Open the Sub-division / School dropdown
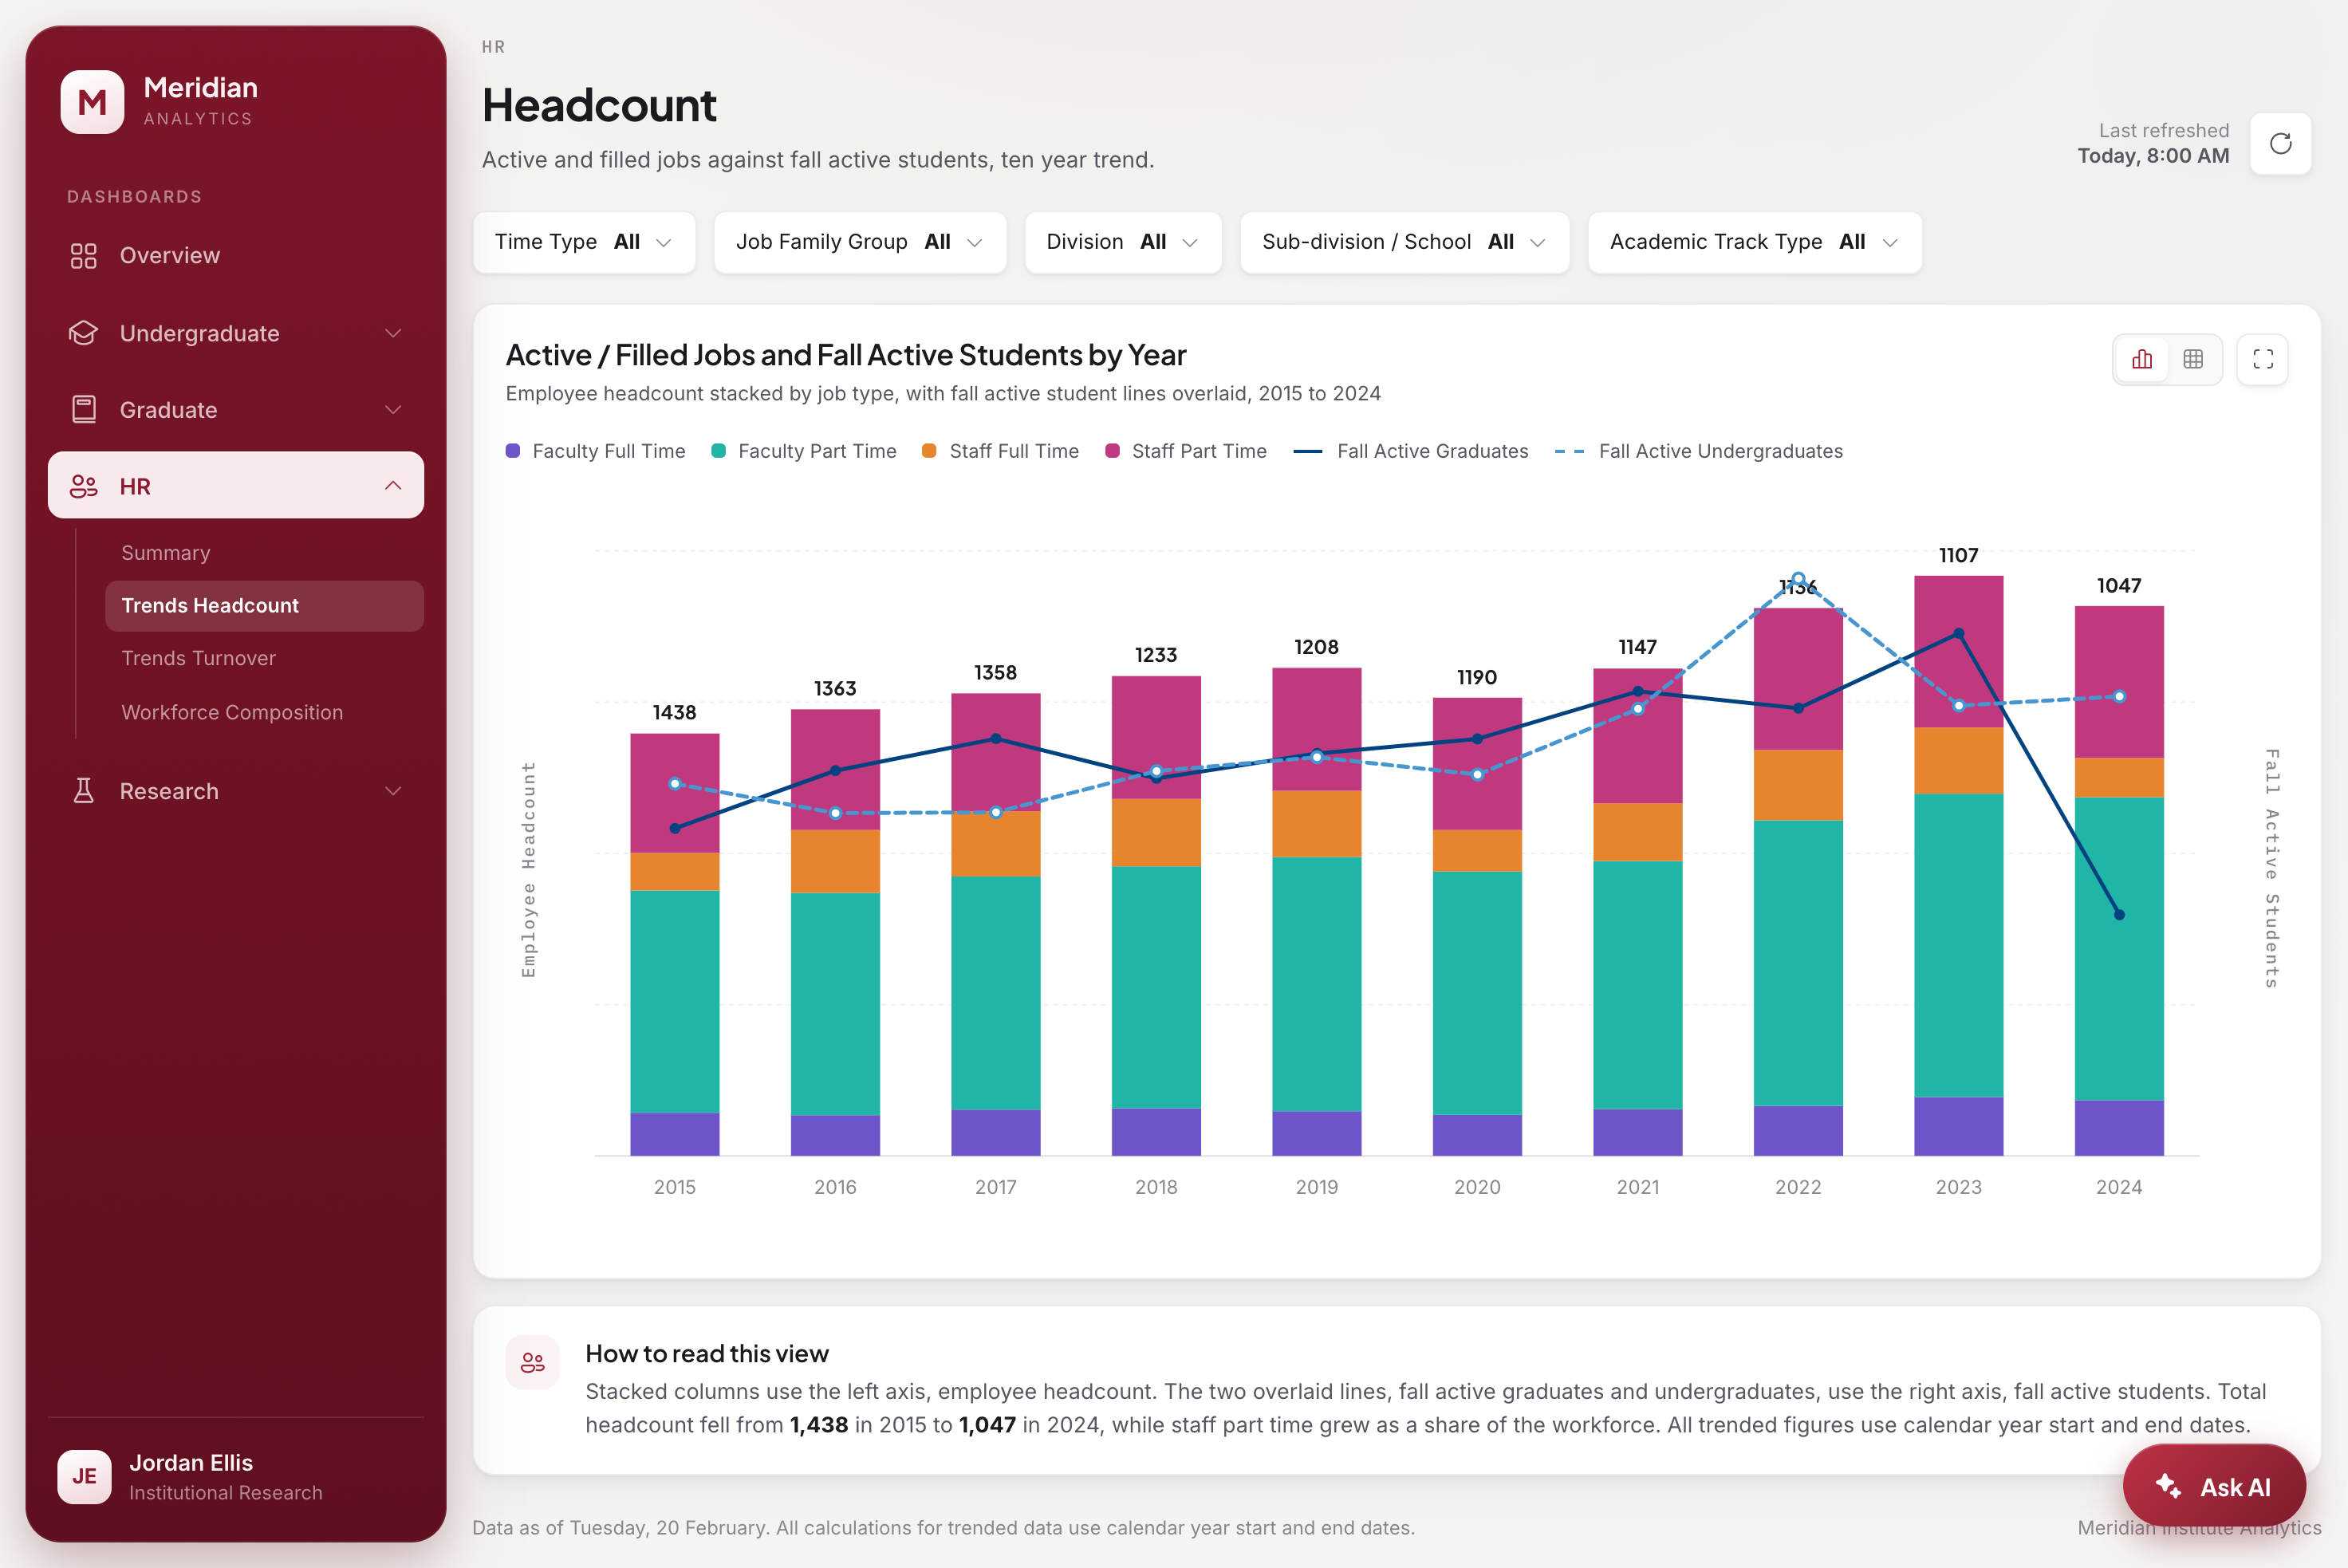This screenshot has height=1568, width=2348. (1405, 242)
